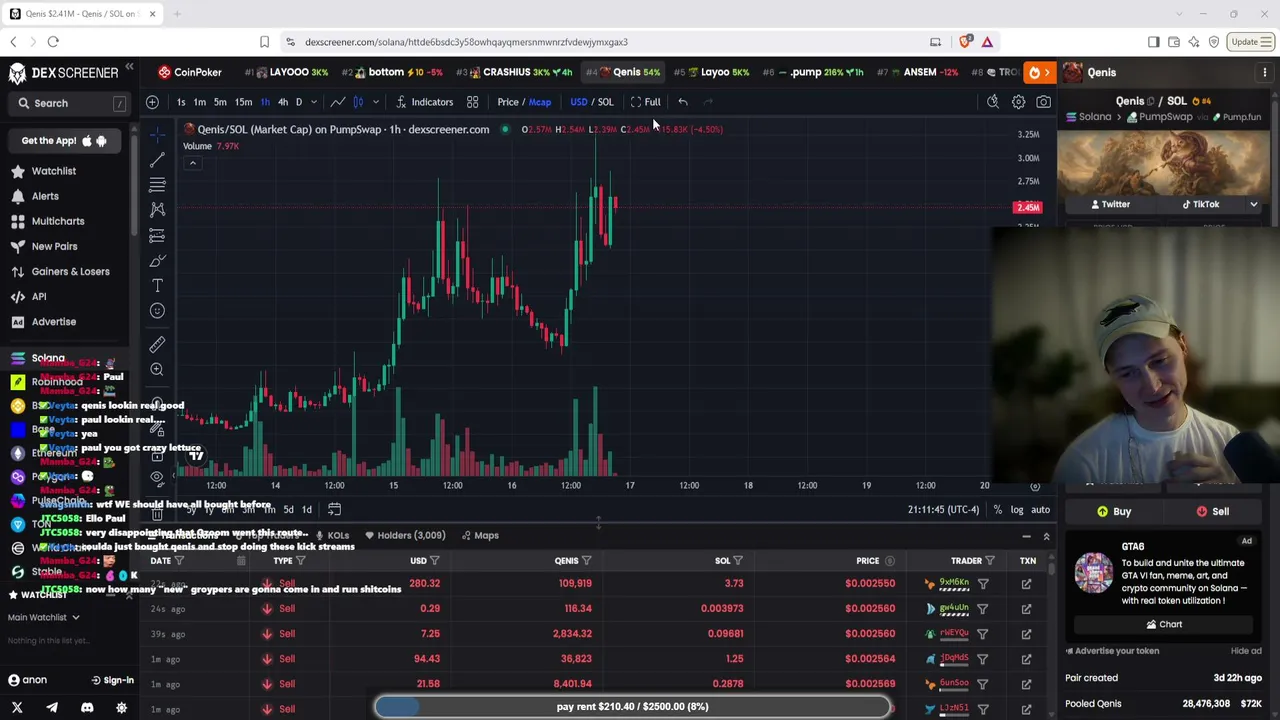Expand the Main Watchlist dropdown
The height and width of the screenshot is (720, 1280).
[44, 617]
